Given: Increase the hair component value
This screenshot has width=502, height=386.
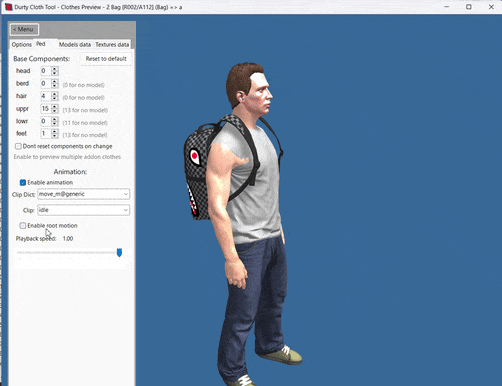Looking at the screenshot, I should (55, 94).
